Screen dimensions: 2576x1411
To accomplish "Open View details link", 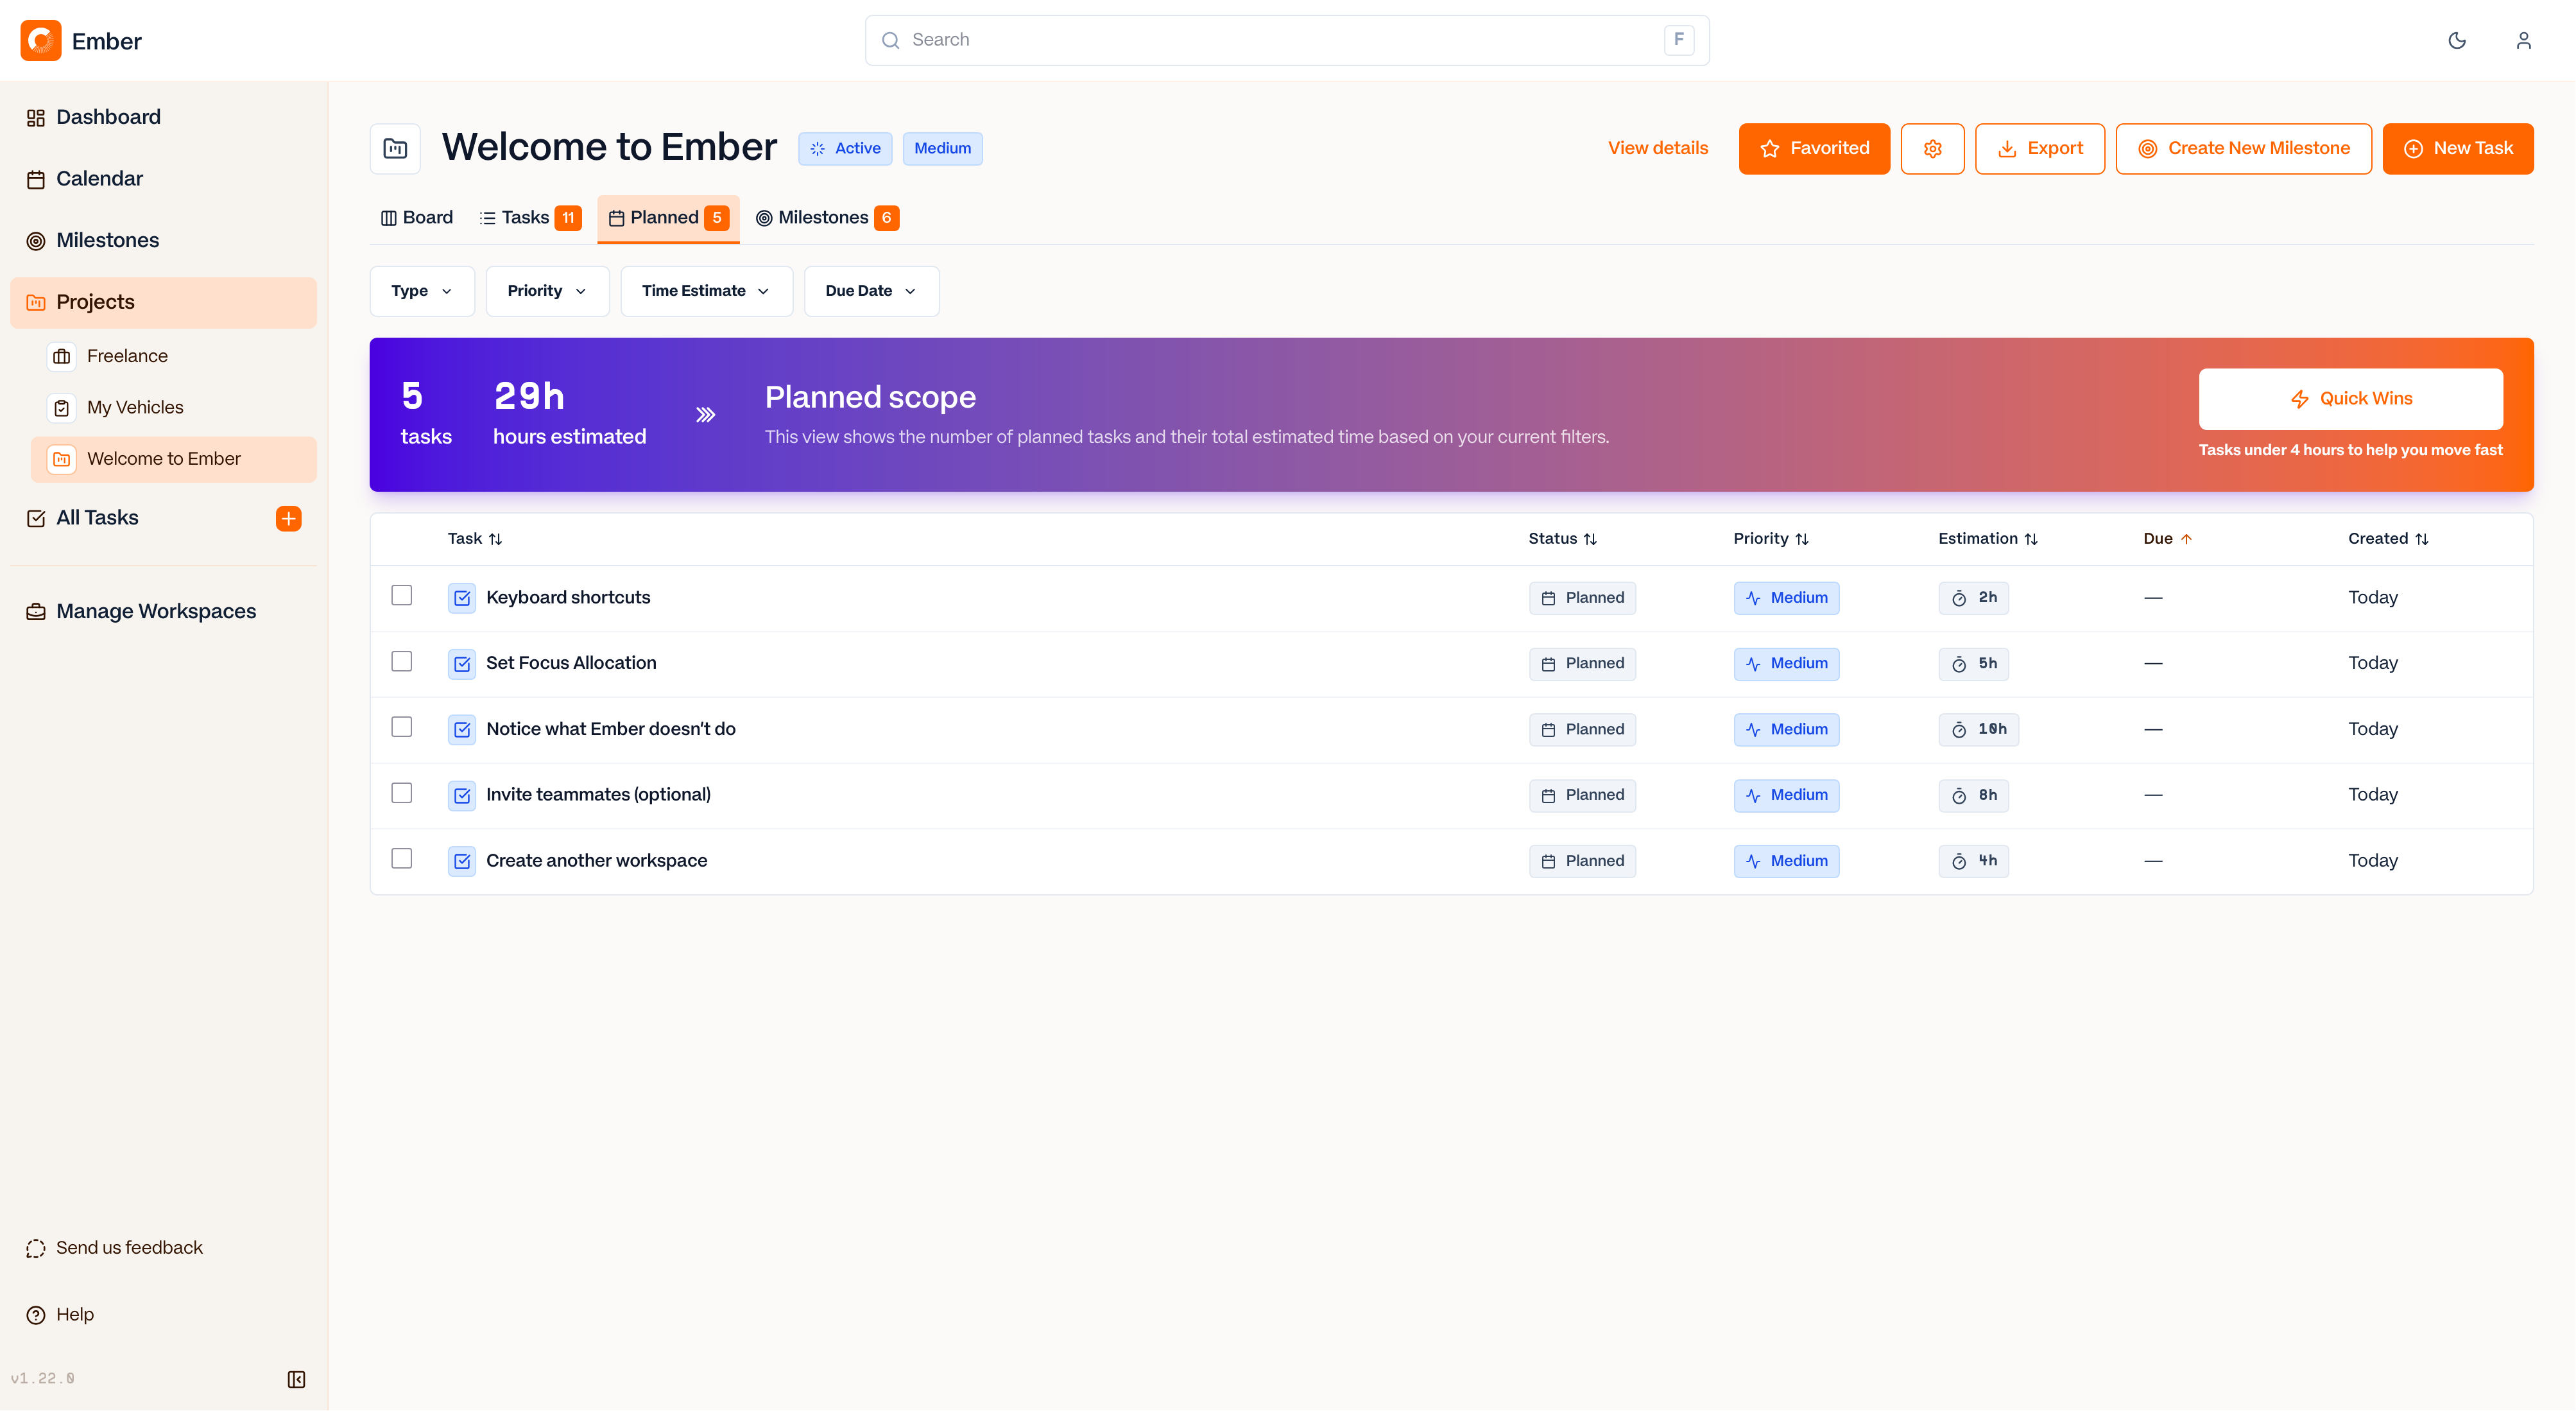I will [x=1657, y=148].
